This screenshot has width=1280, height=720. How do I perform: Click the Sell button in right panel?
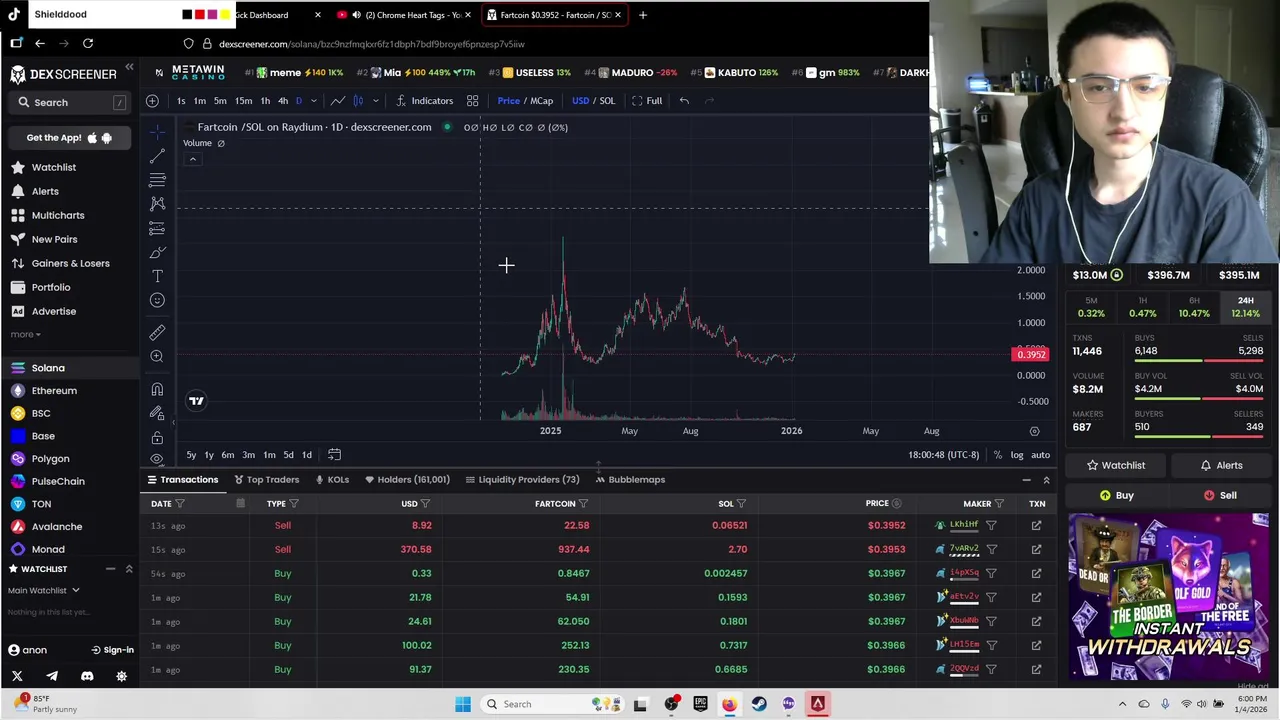1220,495
